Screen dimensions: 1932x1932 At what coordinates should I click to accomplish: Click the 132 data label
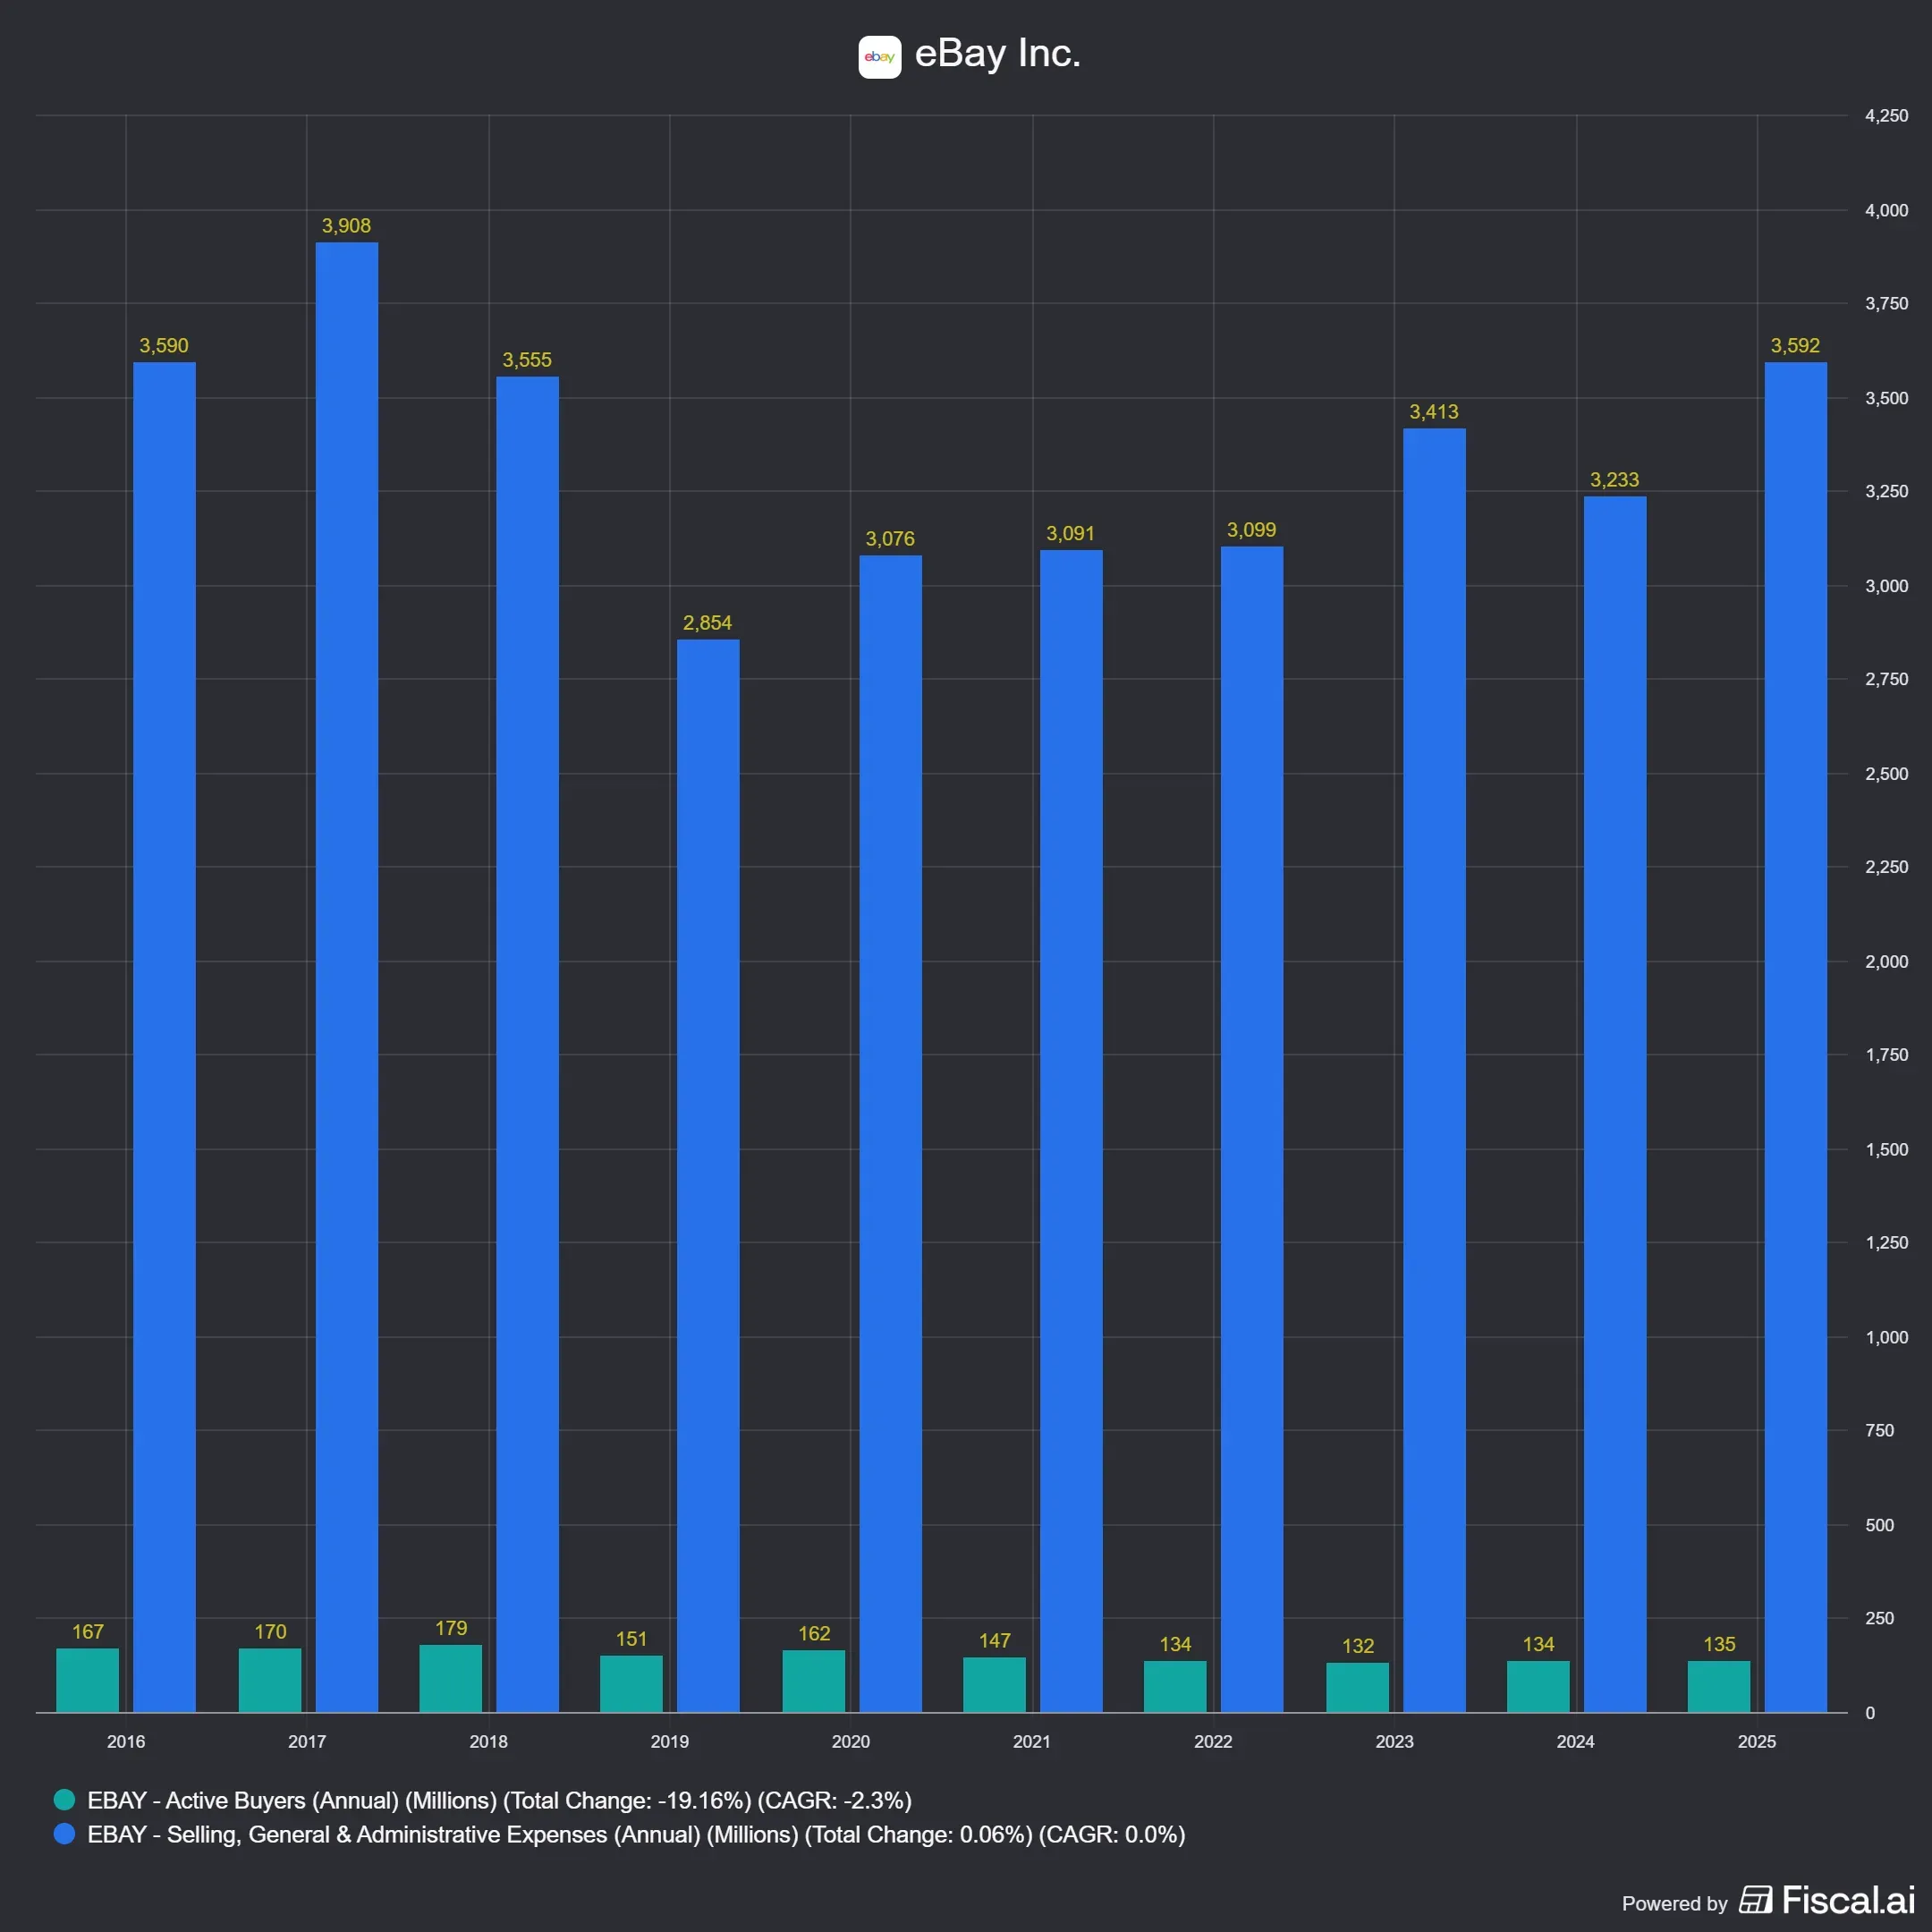coord(1358,1646)
